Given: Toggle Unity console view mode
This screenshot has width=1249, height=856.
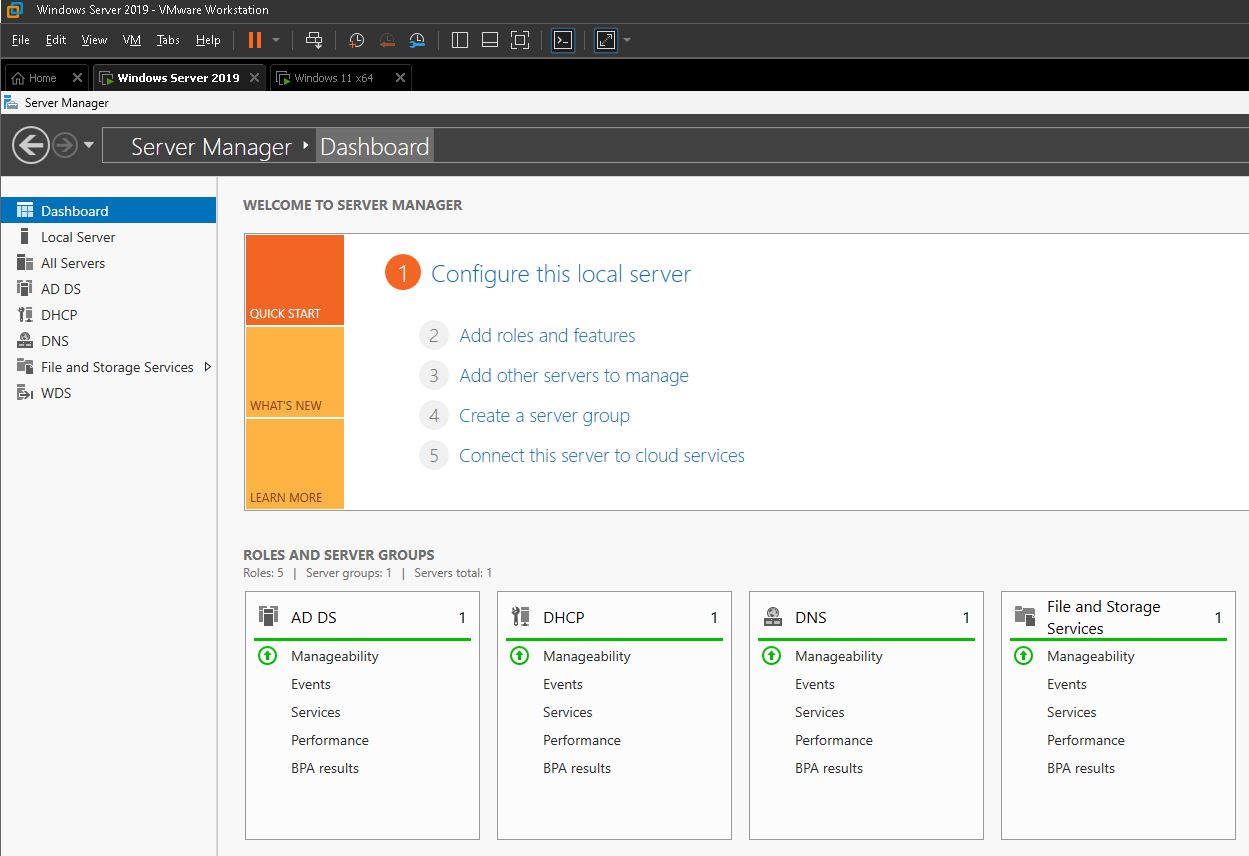Looking at the screenshot, I should [x=562, y=40].
